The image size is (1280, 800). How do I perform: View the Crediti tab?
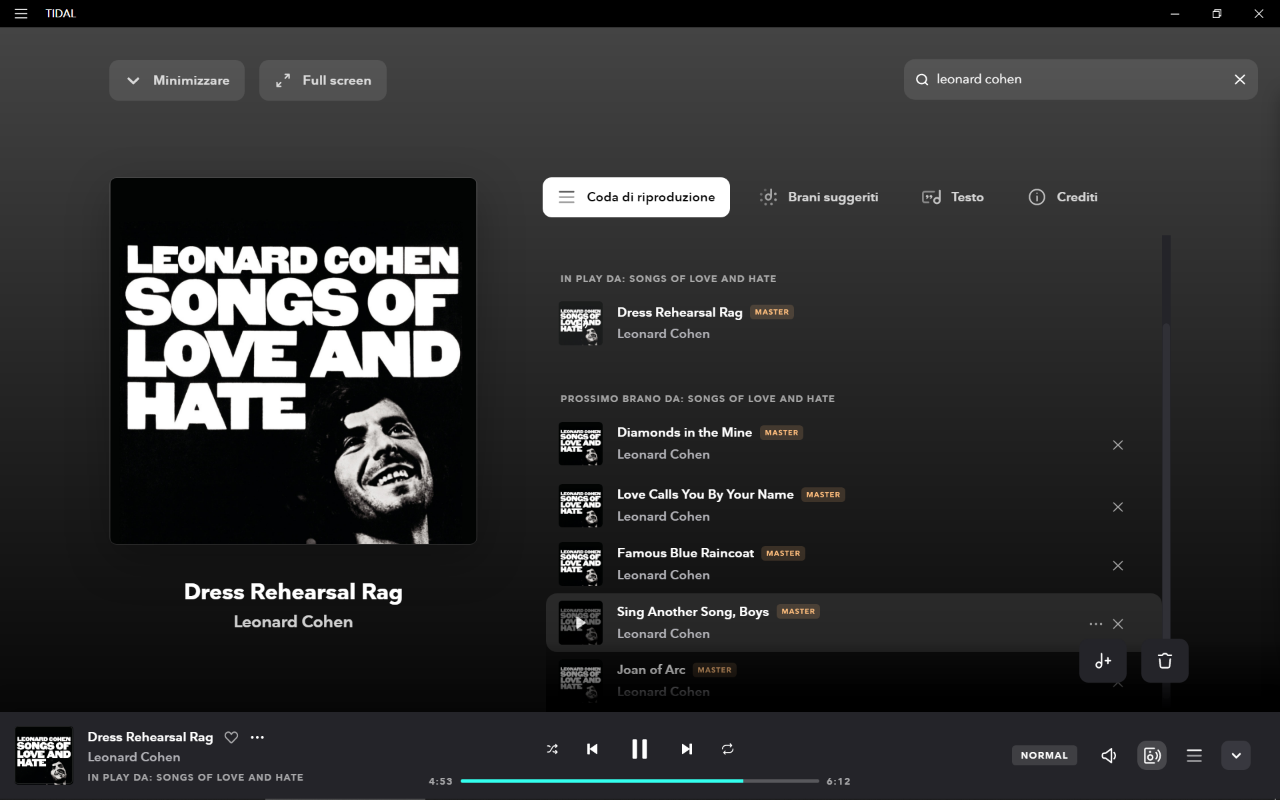point(1063,197)
